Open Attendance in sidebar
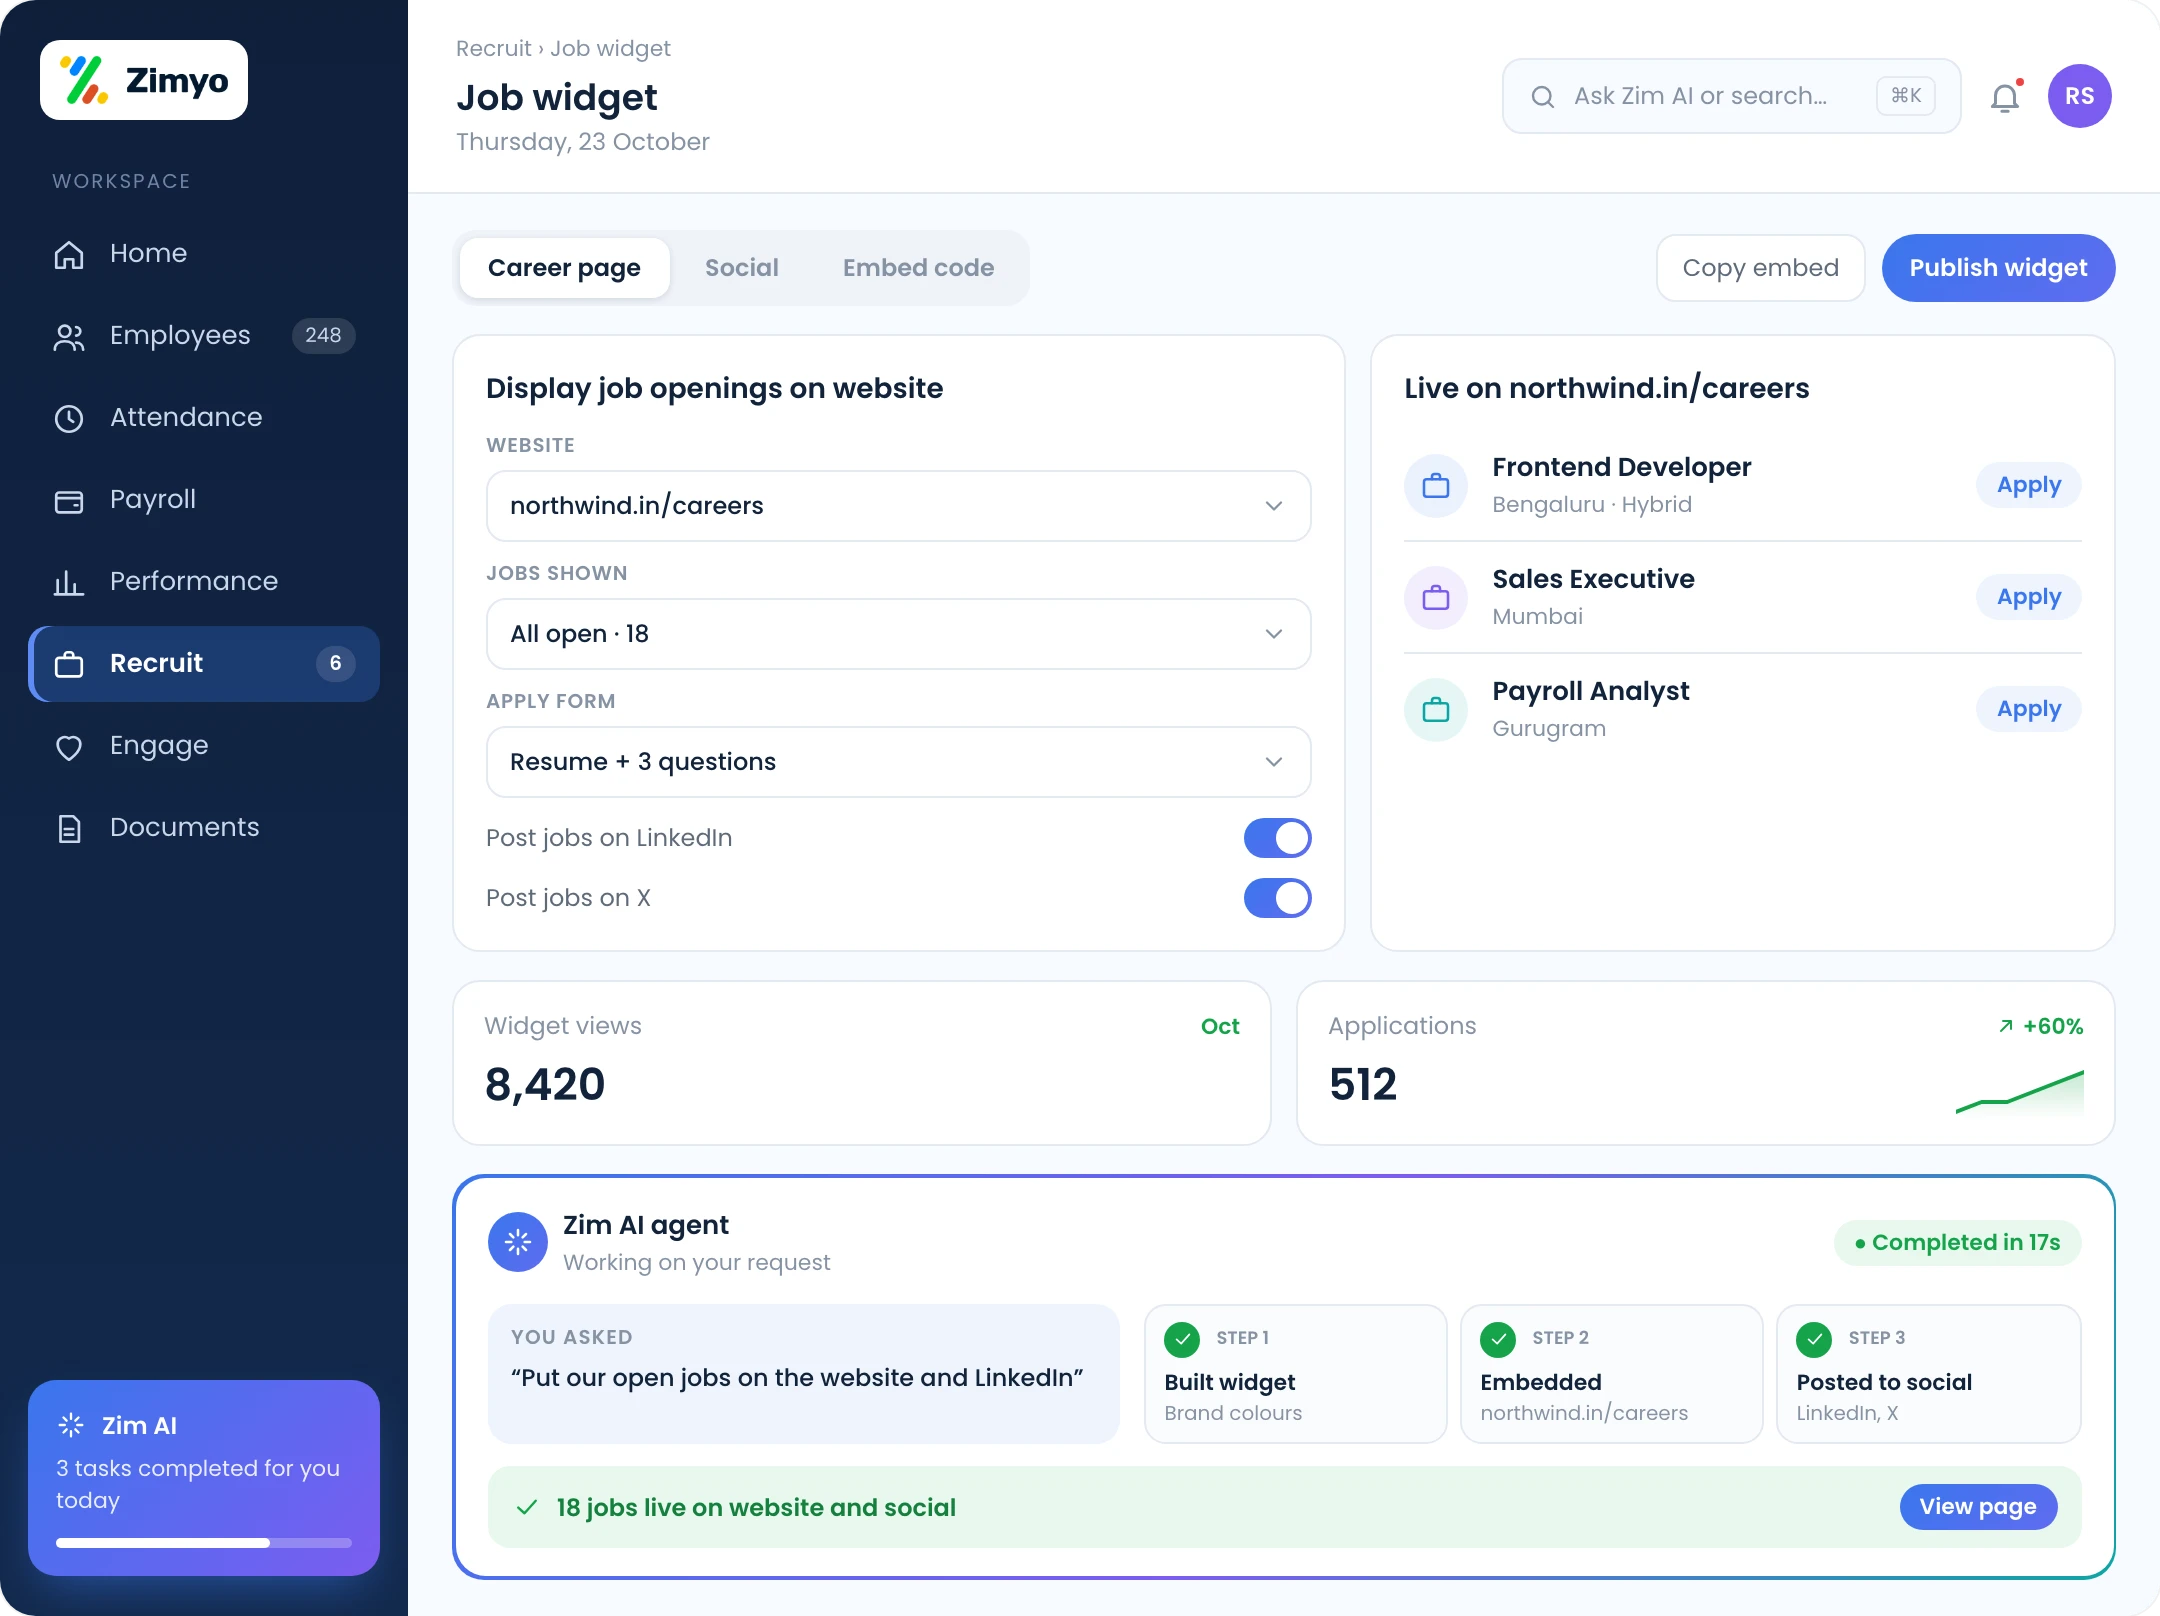Screen dimensions: 2160x1616 click(x=204, y=417)
